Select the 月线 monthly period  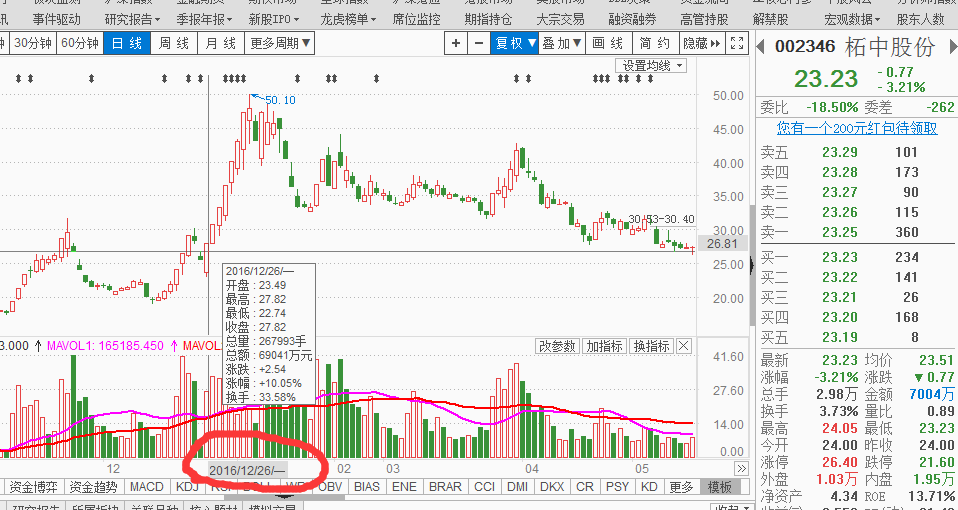221,43
